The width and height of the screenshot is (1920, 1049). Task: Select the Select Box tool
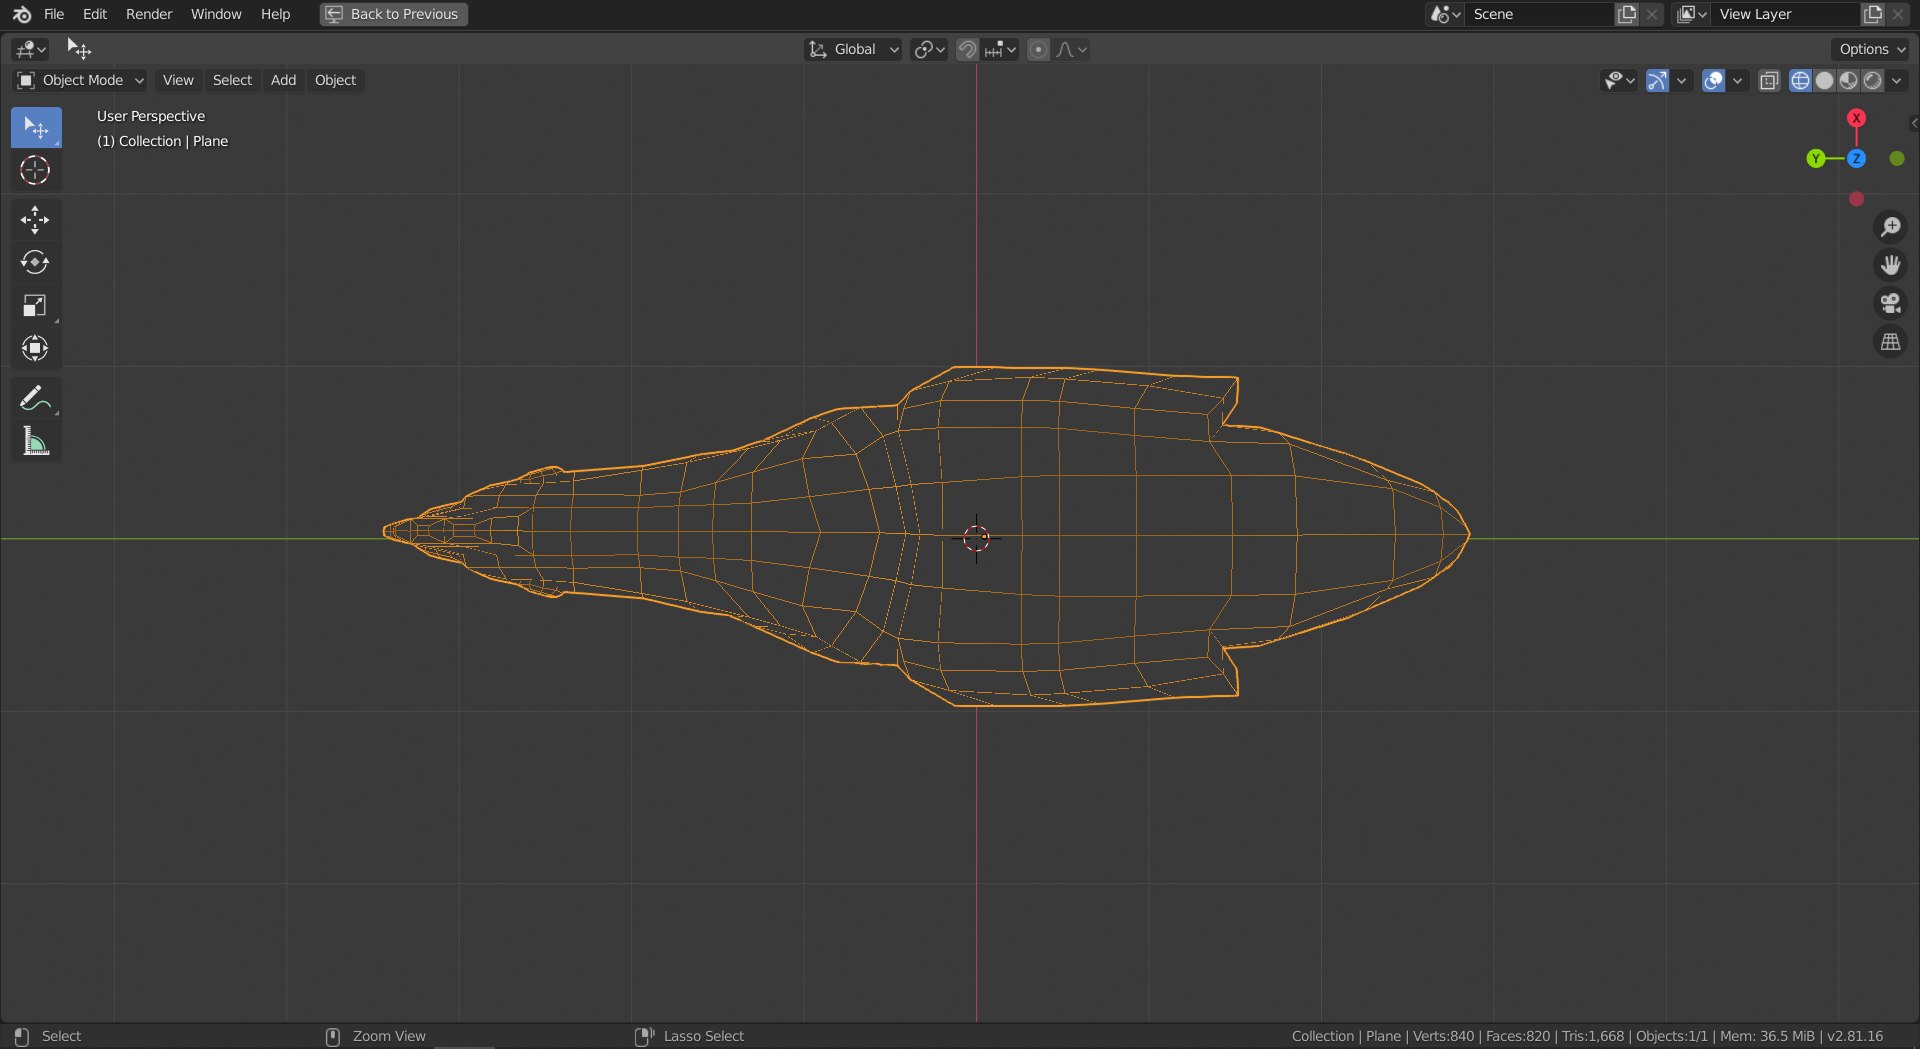[36, 128]
